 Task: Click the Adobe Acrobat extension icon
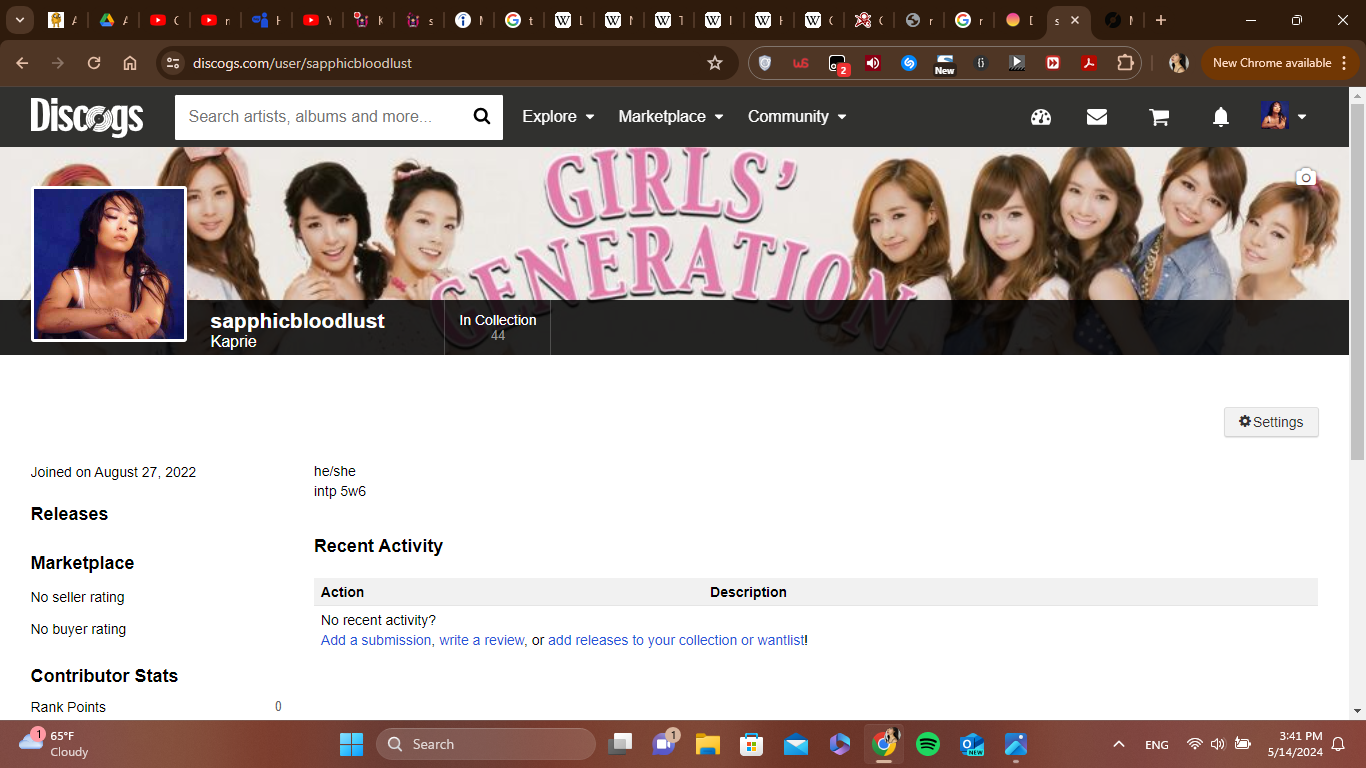tap(1089, 63)
